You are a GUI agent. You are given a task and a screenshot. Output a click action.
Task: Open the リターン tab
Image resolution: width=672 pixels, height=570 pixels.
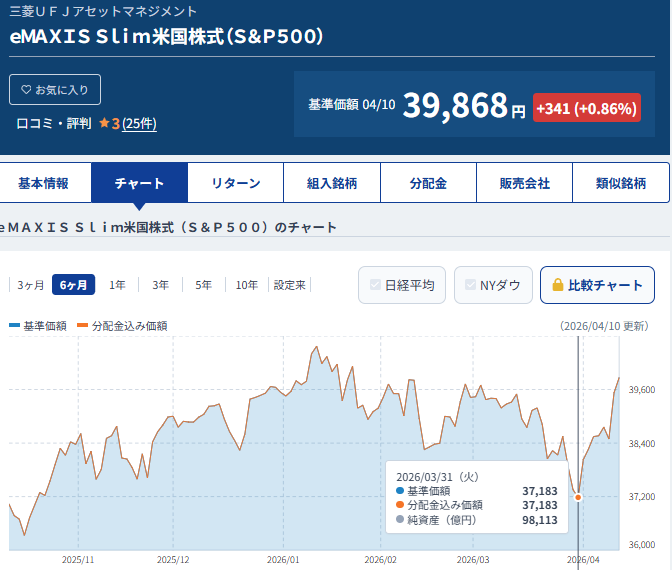[x=236, y=183]
